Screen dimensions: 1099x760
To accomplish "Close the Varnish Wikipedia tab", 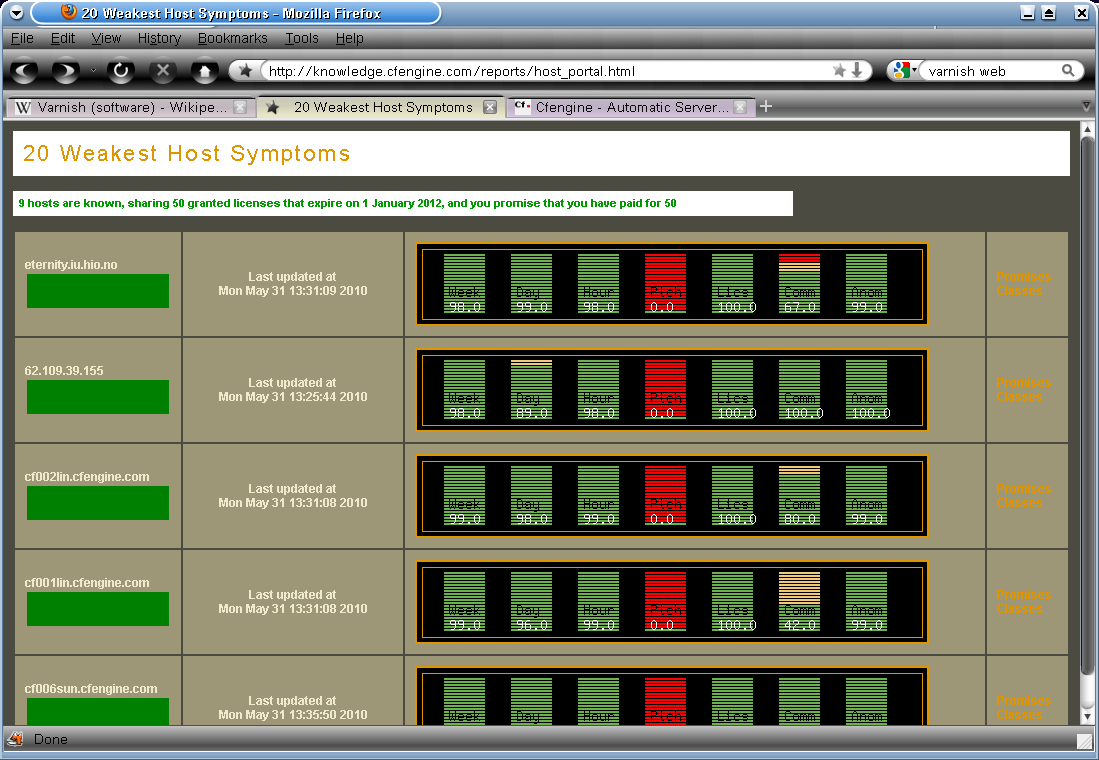I will tap(240, 107).
